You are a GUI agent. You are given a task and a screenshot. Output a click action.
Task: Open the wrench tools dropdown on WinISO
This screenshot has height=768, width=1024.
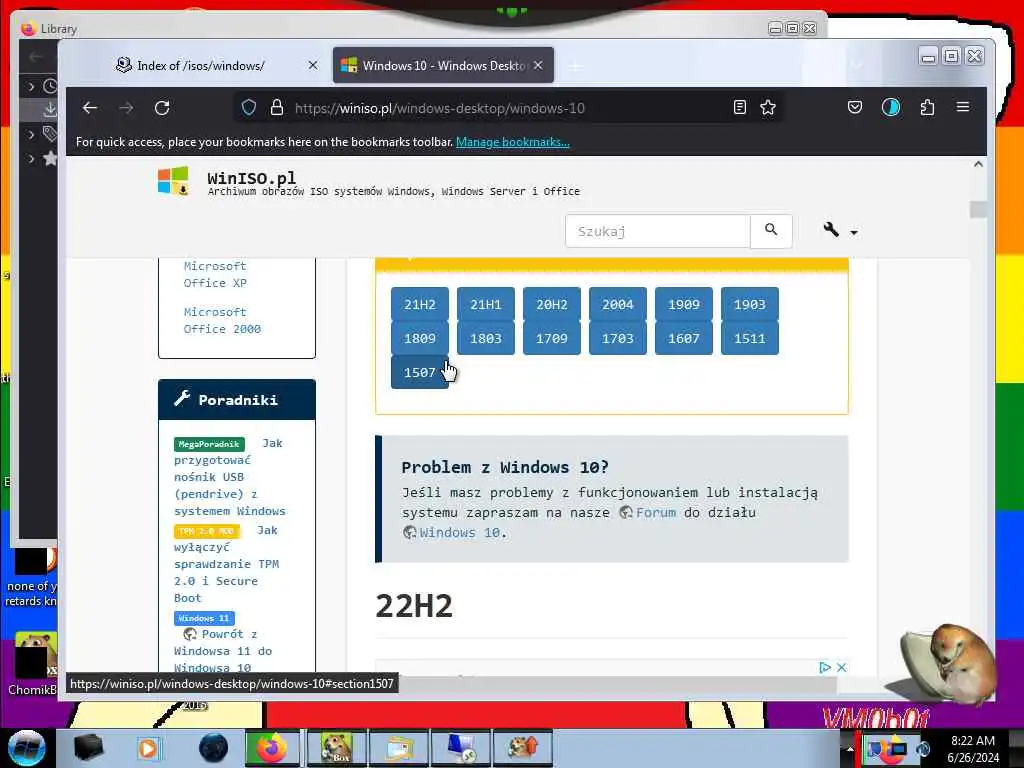pyautogui.click(x=839, y=231)
